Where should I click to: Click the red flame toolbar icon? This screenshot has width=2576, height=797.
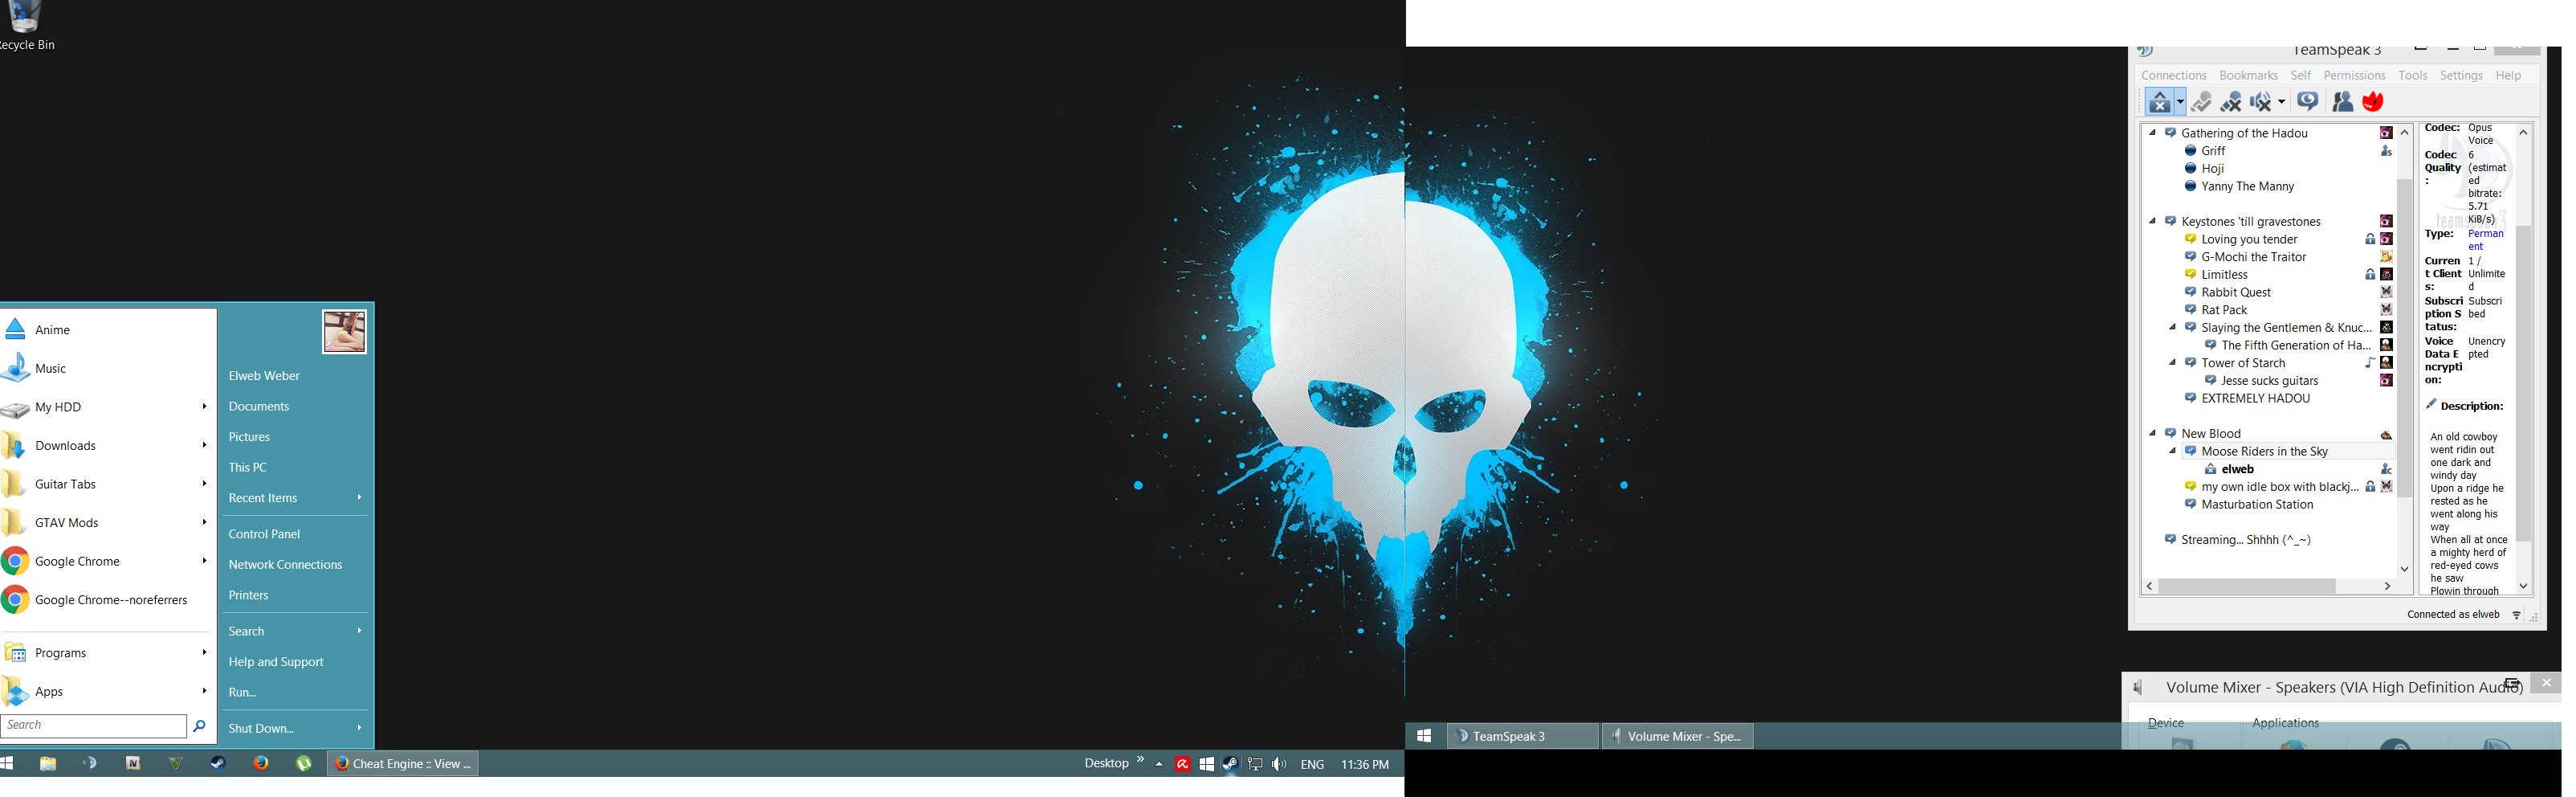tap(2373, 102)
